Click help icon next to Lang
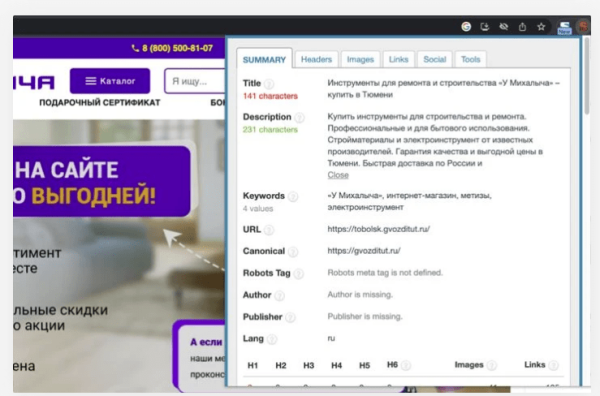 [272, 339]
